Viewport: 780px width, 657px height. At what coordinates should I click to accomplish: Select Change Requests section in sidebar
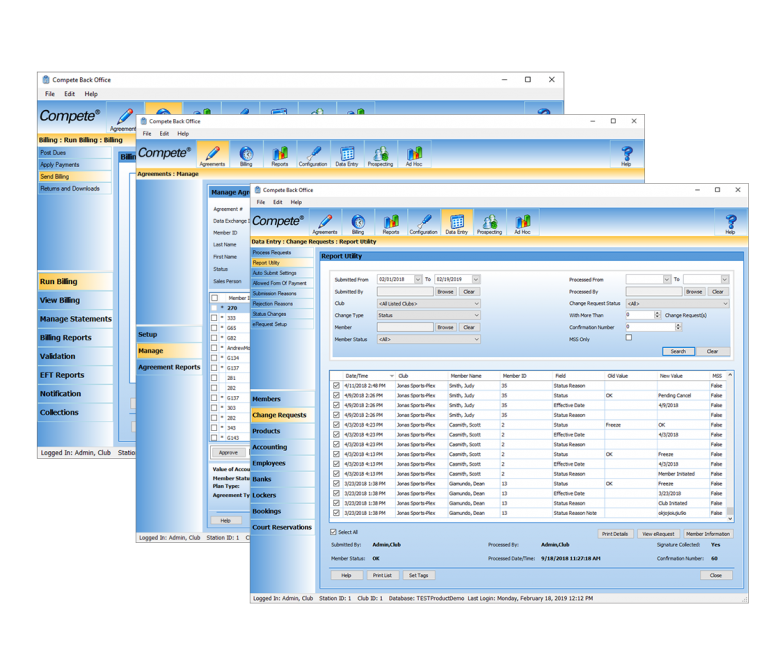[283, 415]
